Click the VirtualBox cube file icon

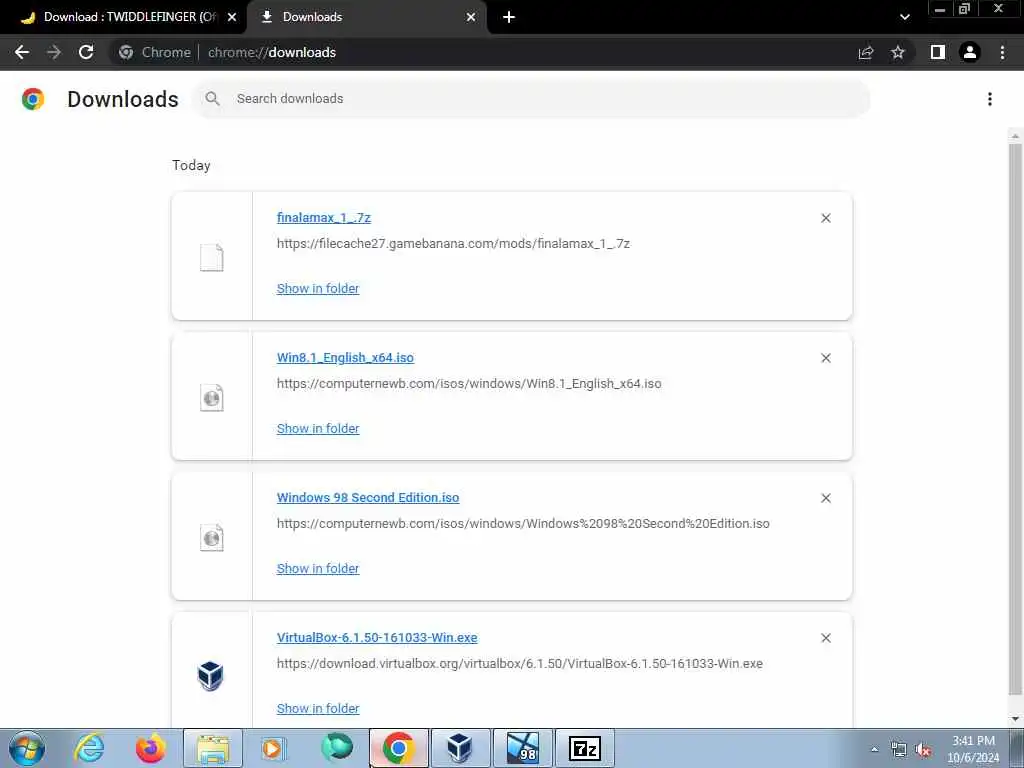pyautogui.click(x=211, y=676)
